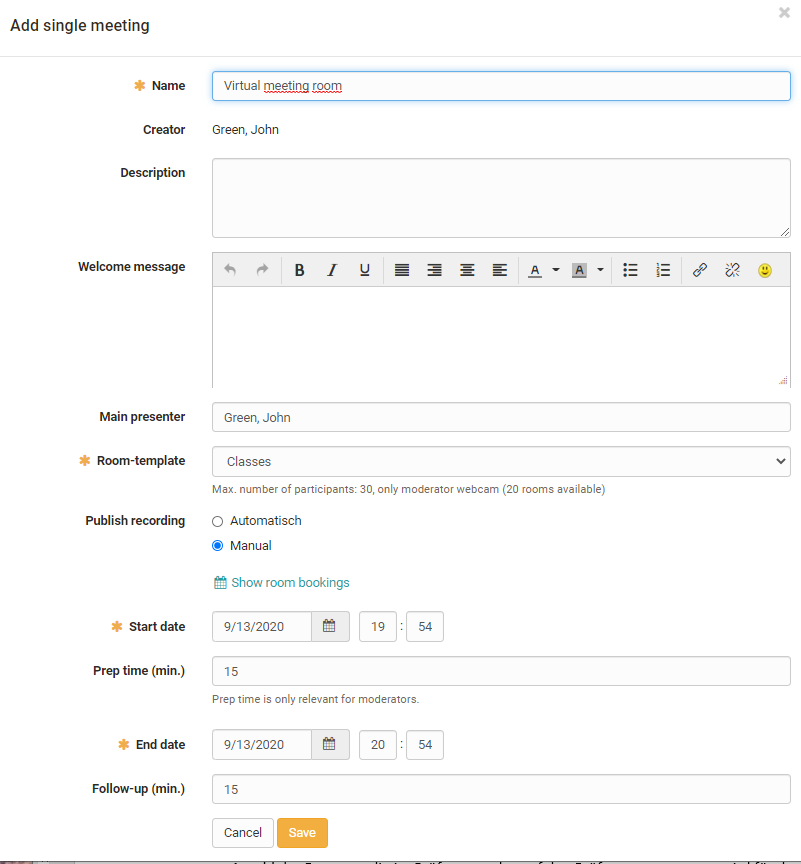The width and height of the screenshot is (801, 864).
Task: Toggle italic text in welcome message
Action: tap(332, 270)
